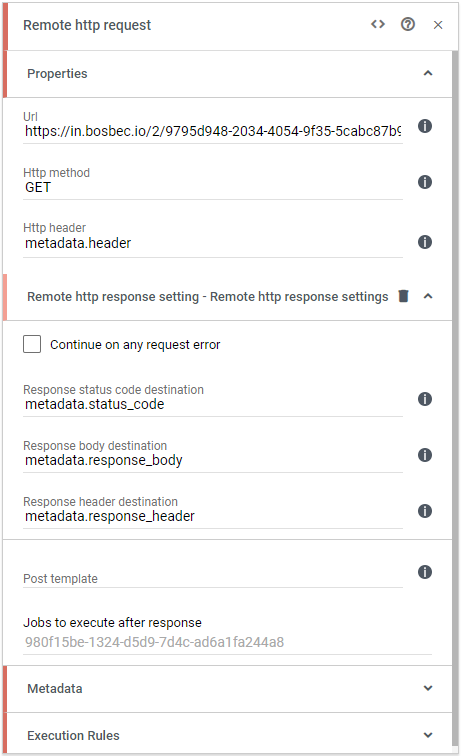
Task: Open the code view icon in header
Action: point(378,24)
